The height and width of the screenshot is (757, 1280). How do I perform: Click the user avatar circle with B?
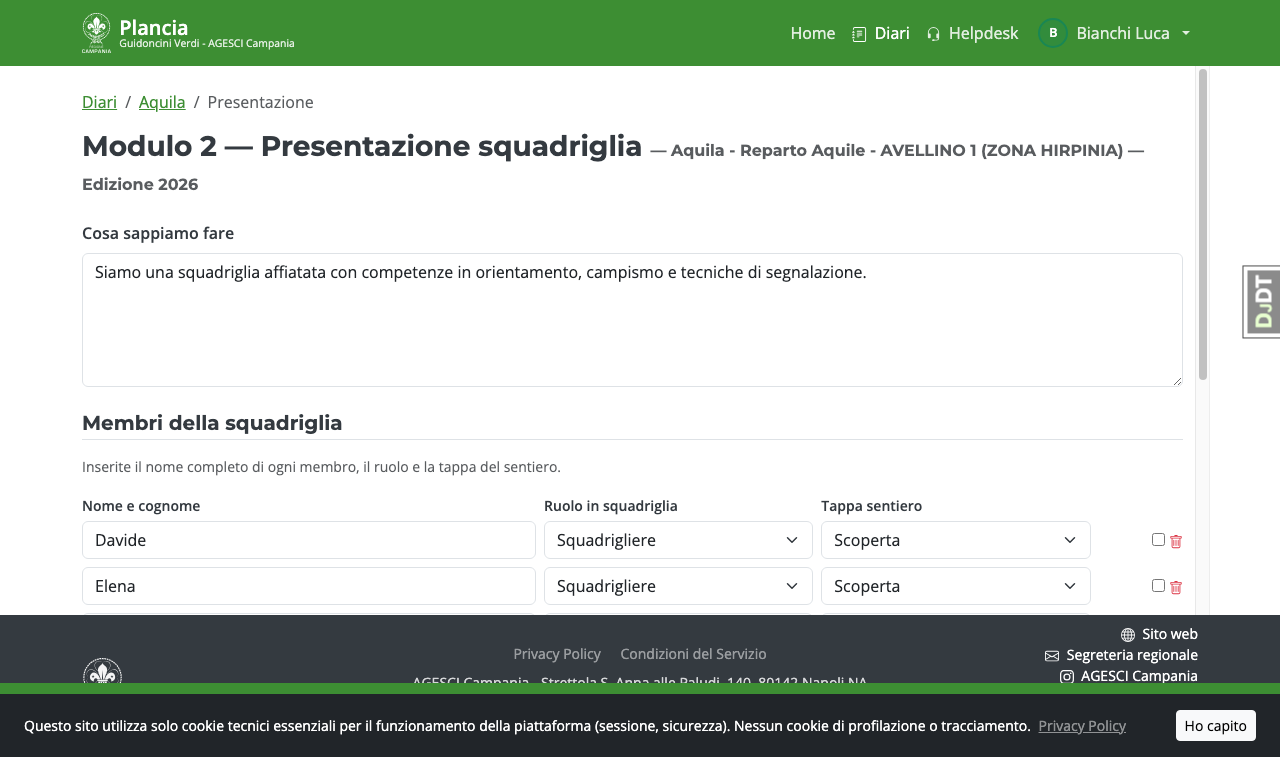pyautogui.click(x=1053, y=33)
